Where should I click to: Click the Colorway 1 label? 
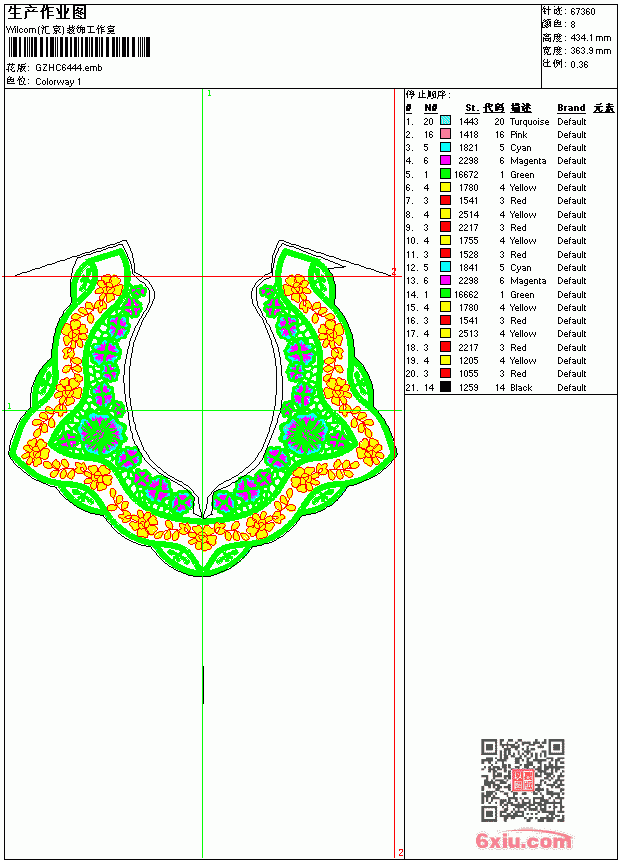(x=58, y=82)
